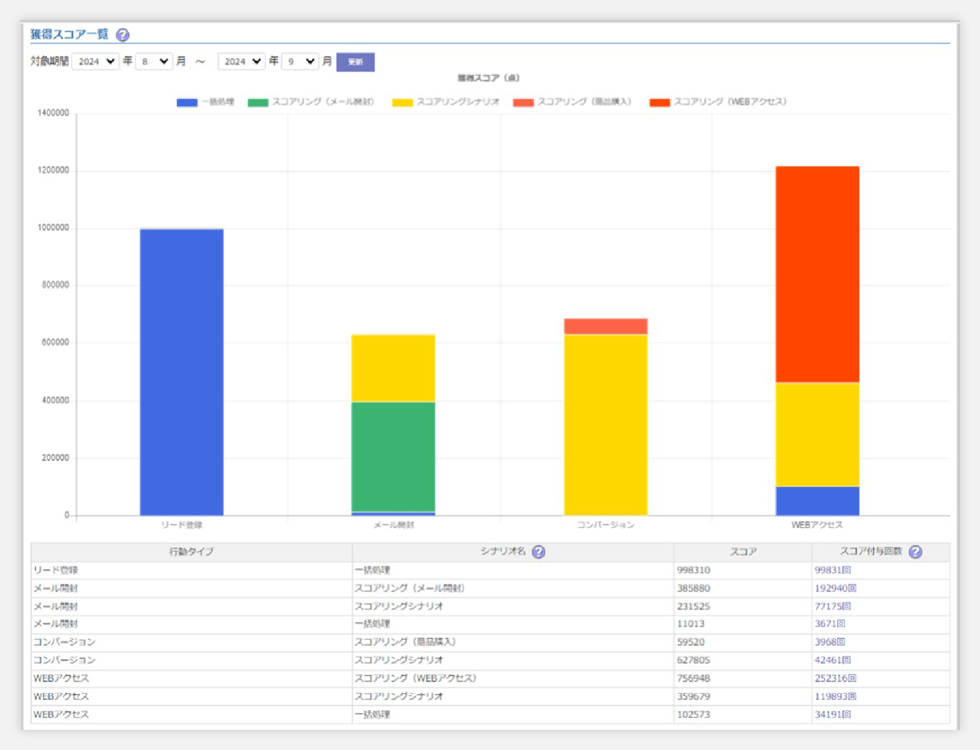This screenshot has height=750, width=980.
Task: Open the 3671回 count link
Action: (x=830, y=624)
